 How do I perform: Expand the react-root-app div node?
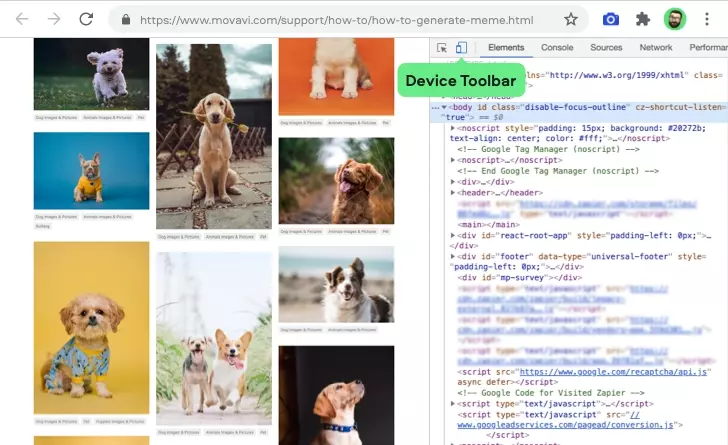pos(453,236)
